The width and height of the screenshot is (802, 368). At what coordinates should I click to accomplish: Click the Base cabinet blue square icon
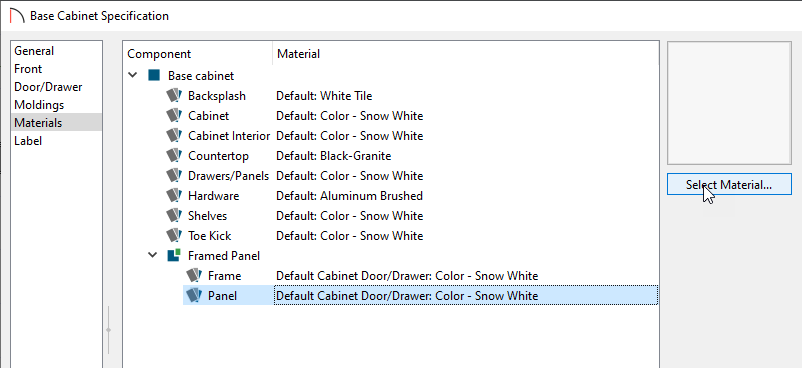154,76
